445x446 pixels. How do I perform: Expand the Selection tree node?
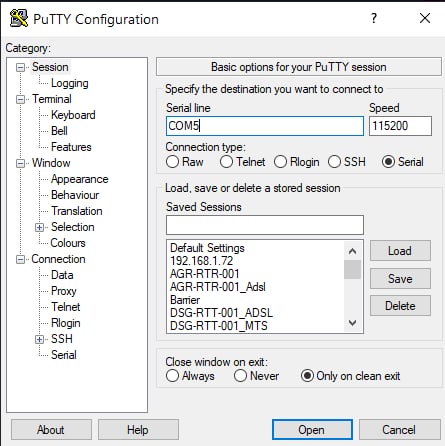click(x=39, y=228)
